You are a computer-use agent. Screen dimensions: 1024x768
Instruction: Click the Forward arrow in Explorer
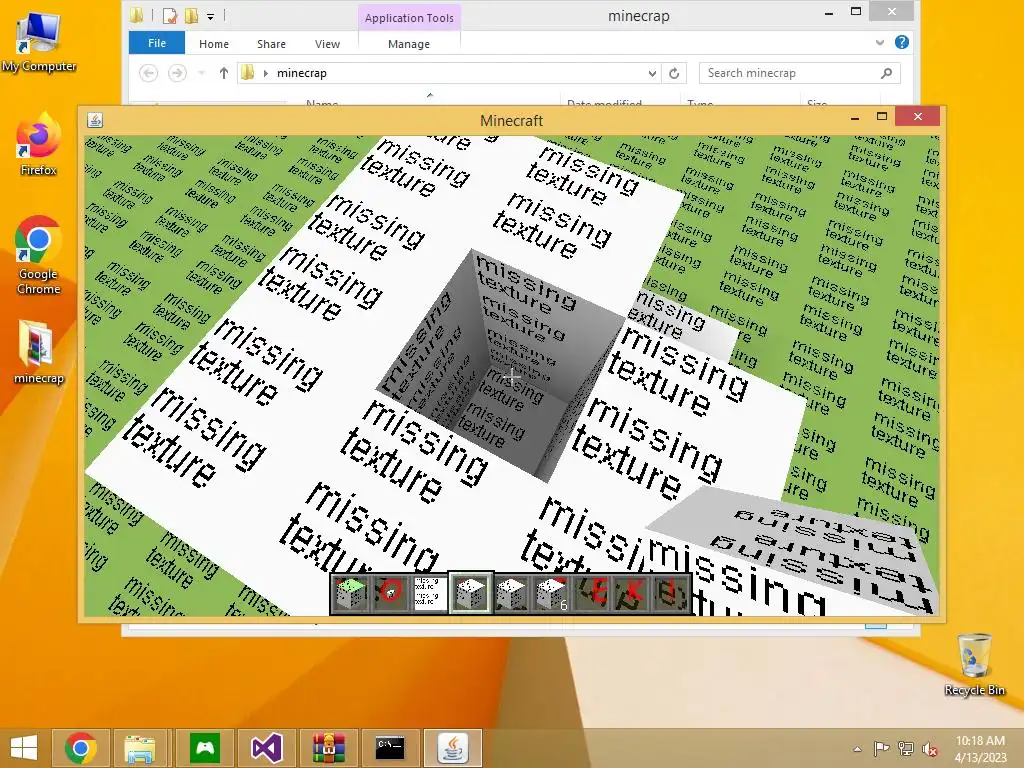pos(177,73)
